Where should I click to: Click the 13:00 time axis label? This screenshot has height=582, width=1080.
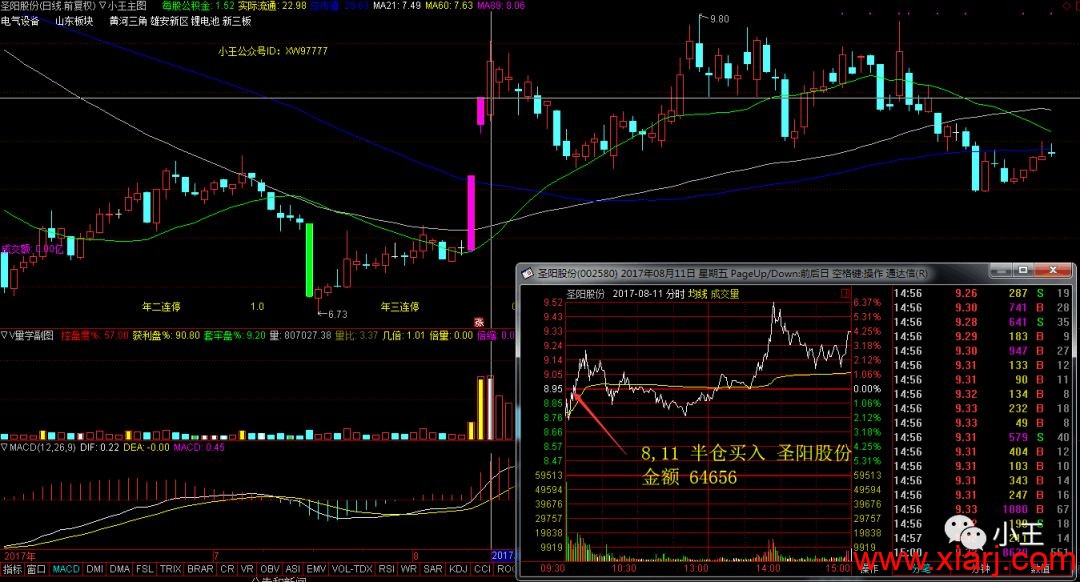[696, 568]
